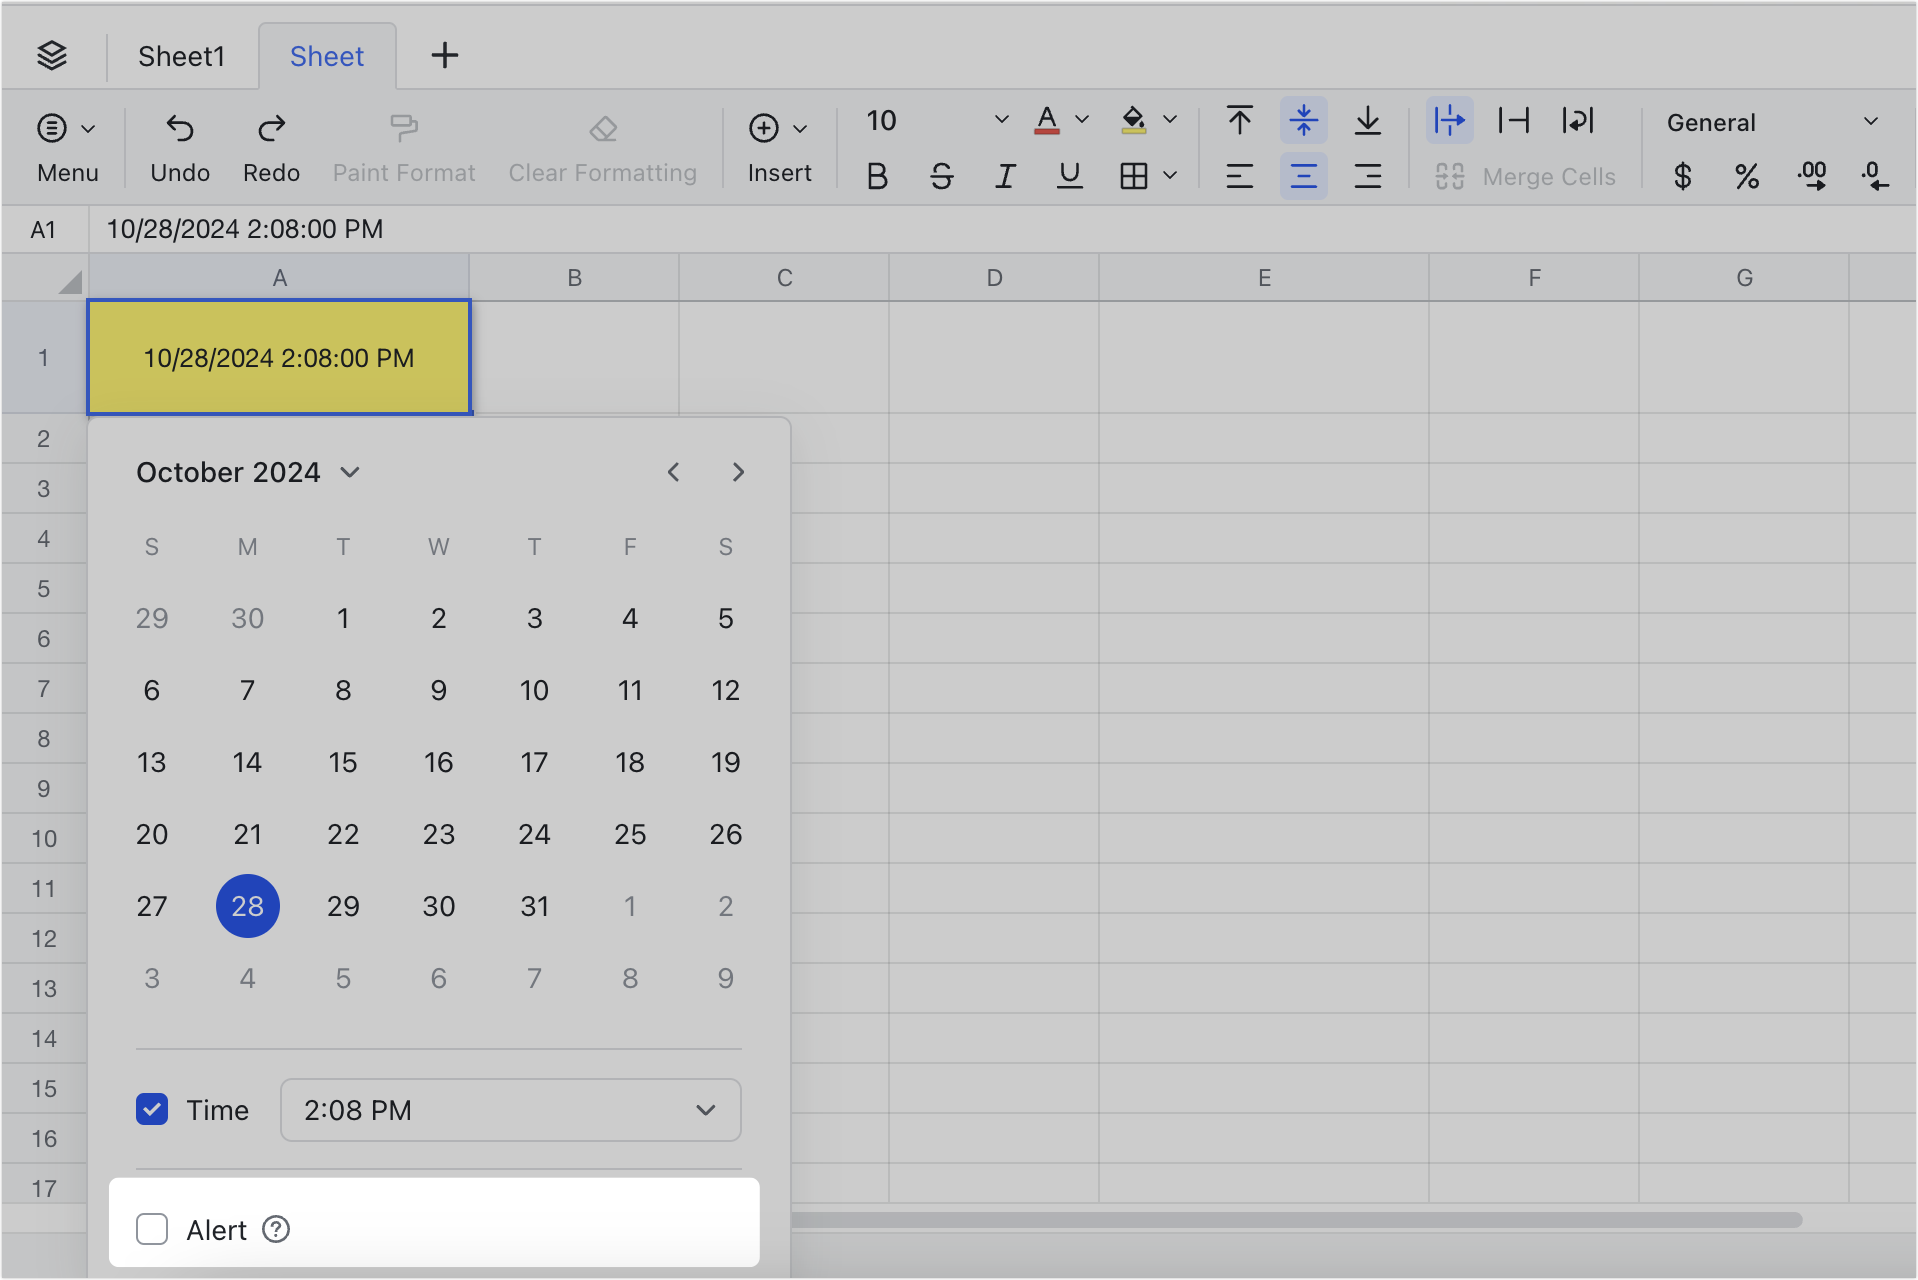Align cell content to bottom
The image size is (1918, 1280).
[x=1367, y=121]
